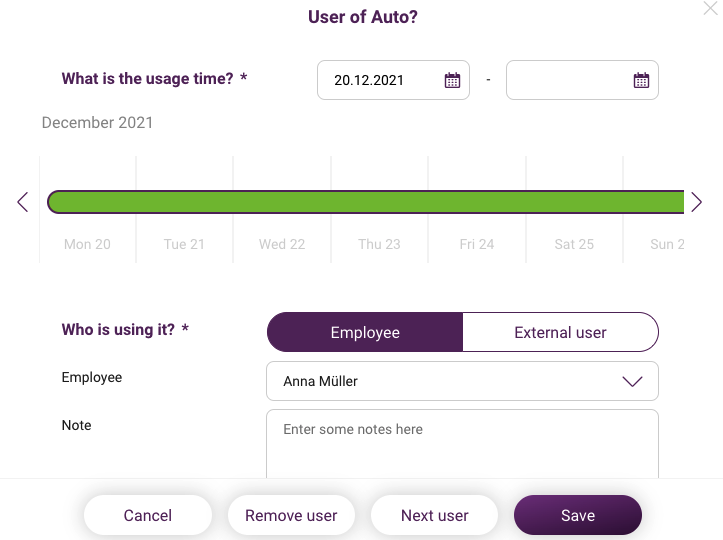The image size is (723, 540).
Task: Select Mon 20 on the timeline
Action: coord(87,244)
